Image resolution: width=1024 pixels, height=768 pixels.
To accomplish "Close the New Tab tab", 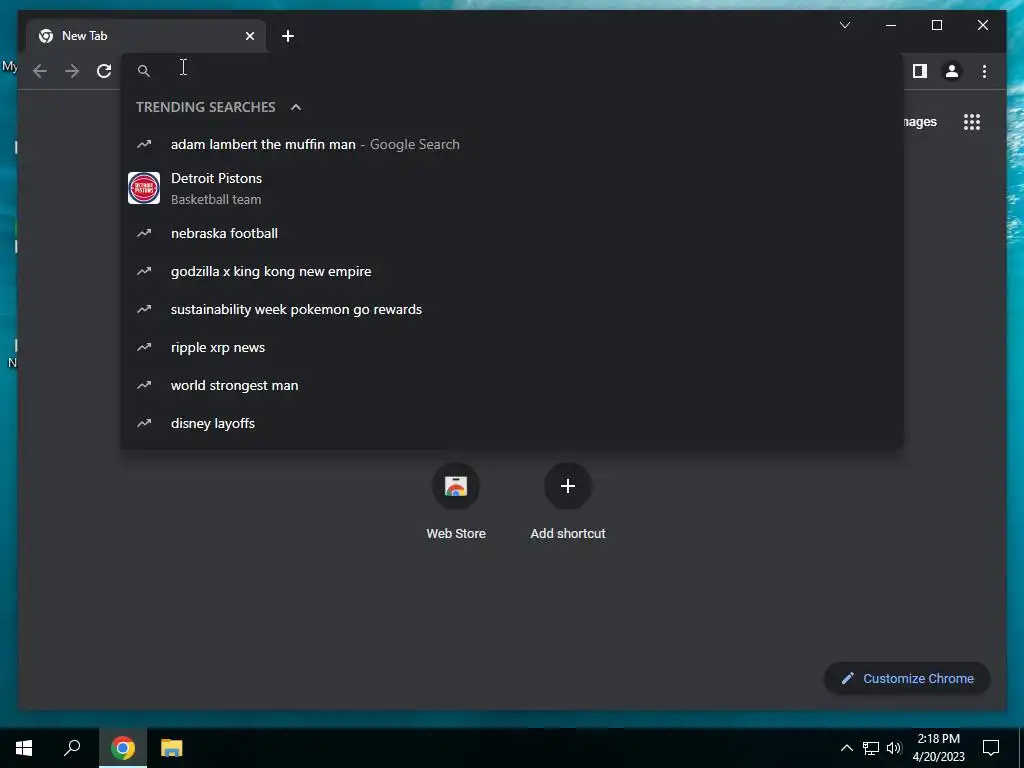I will click(x=249, y=36).
